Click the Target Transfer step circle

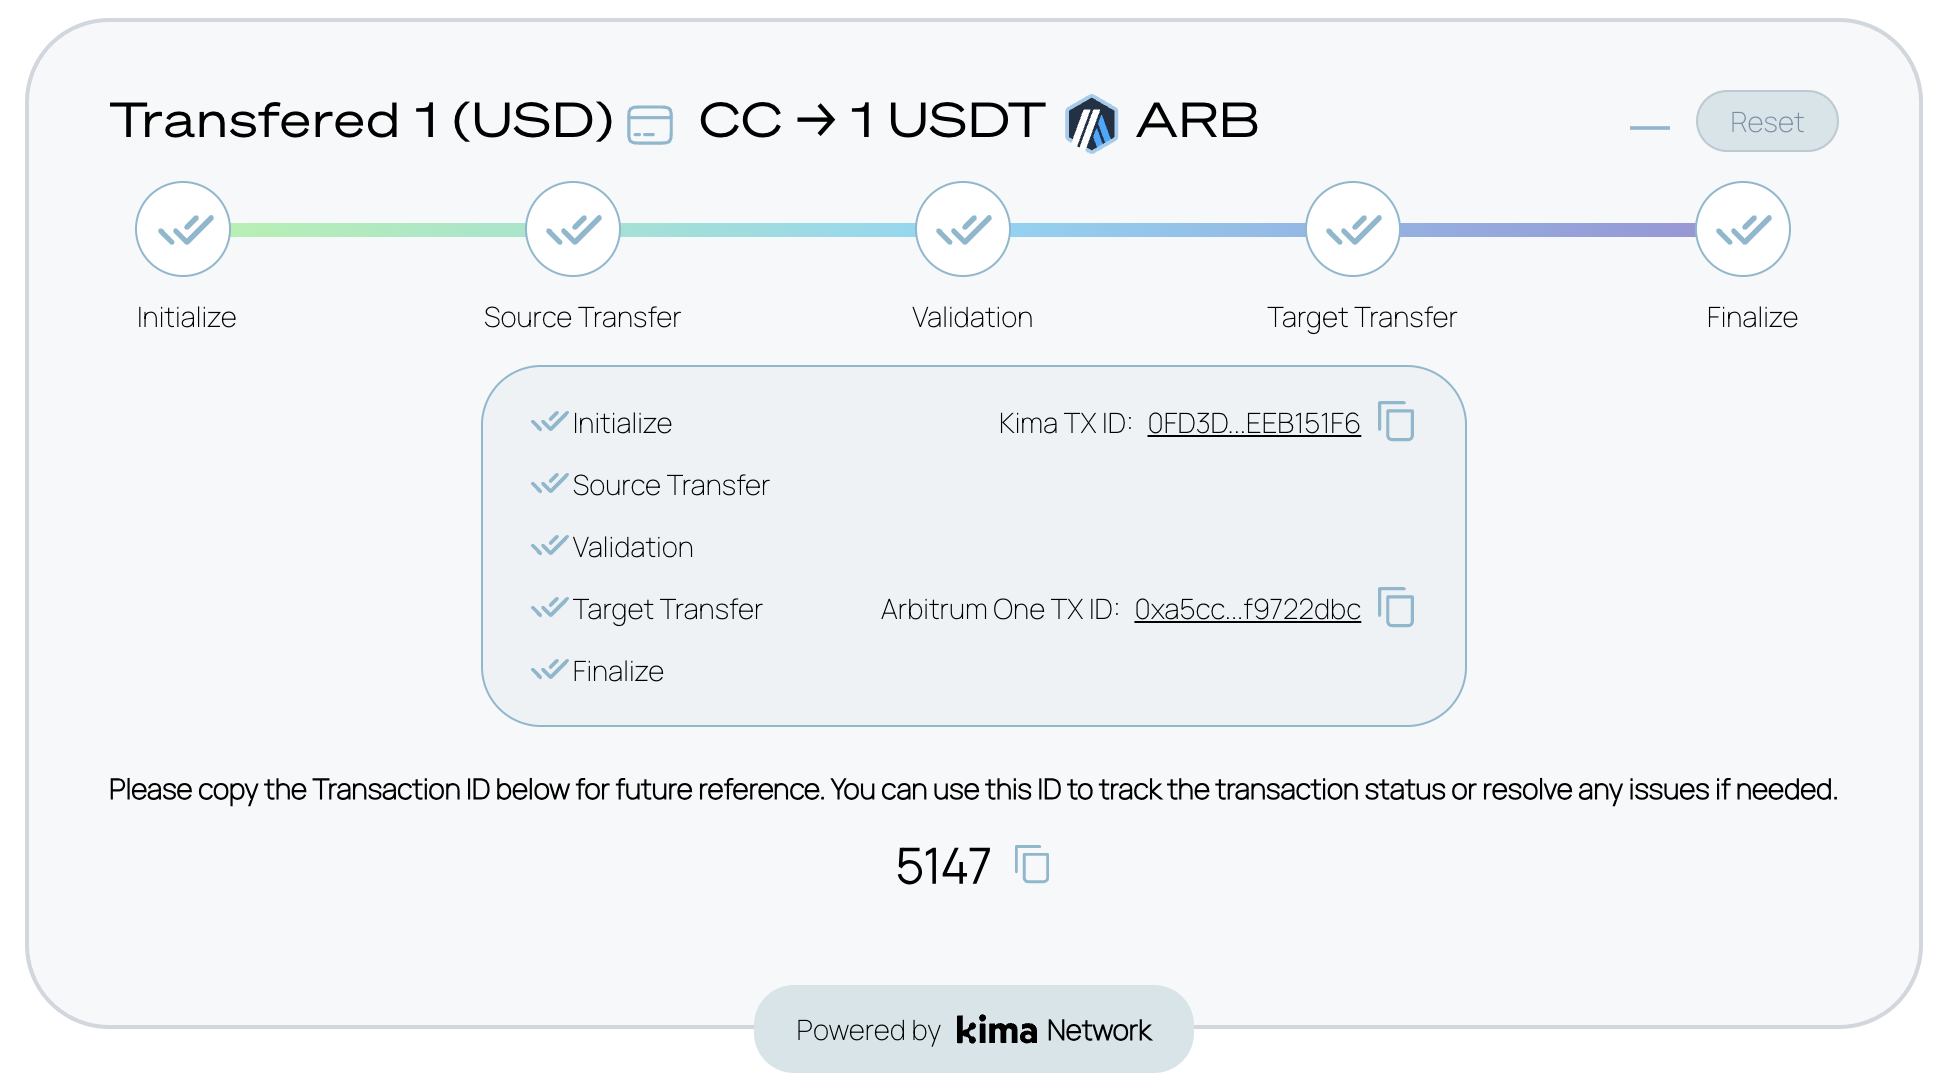[1353, 229]
